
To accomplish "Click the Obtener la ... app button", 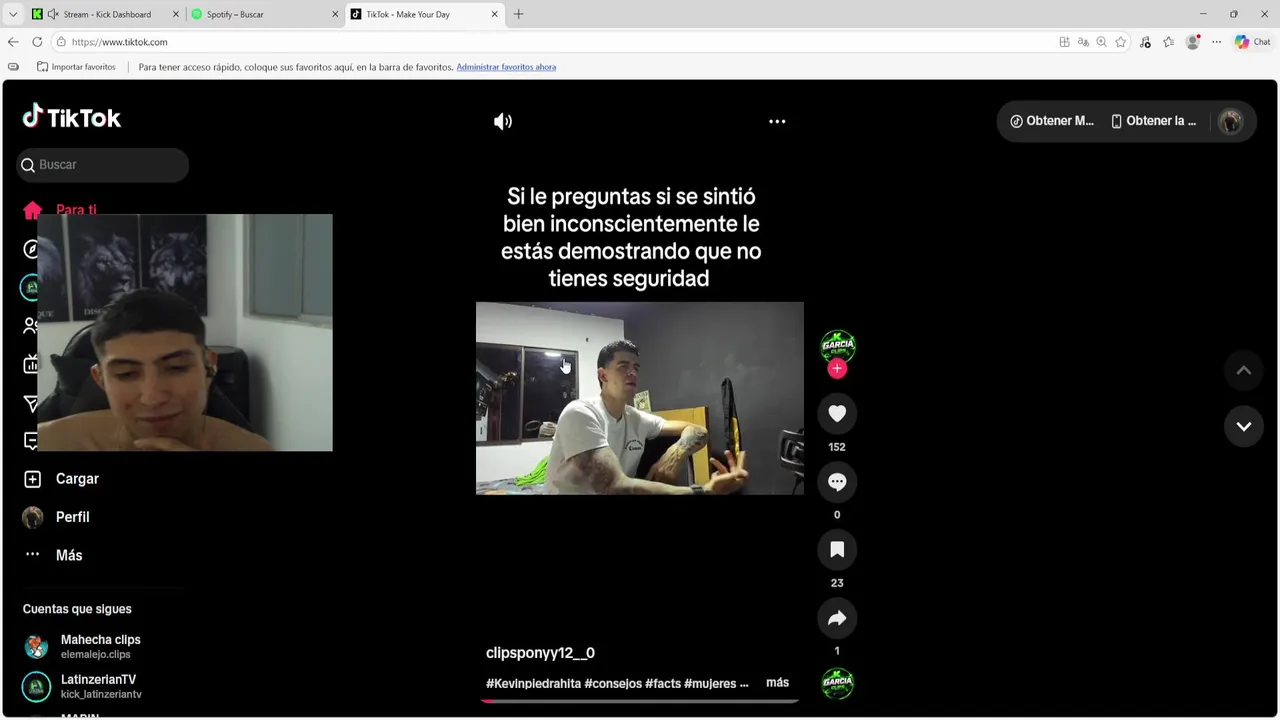I will [1153, 121].
